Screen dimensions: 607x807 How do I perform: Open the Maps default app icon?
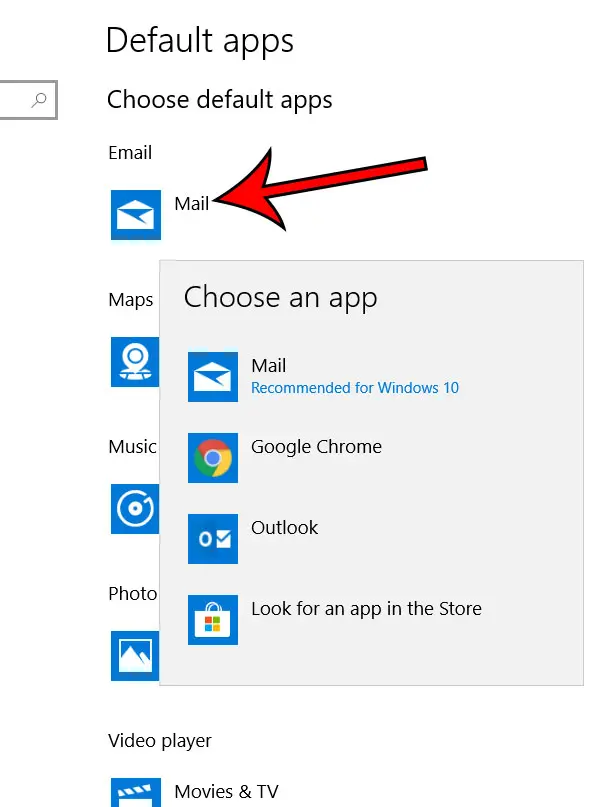coord(135,362)
